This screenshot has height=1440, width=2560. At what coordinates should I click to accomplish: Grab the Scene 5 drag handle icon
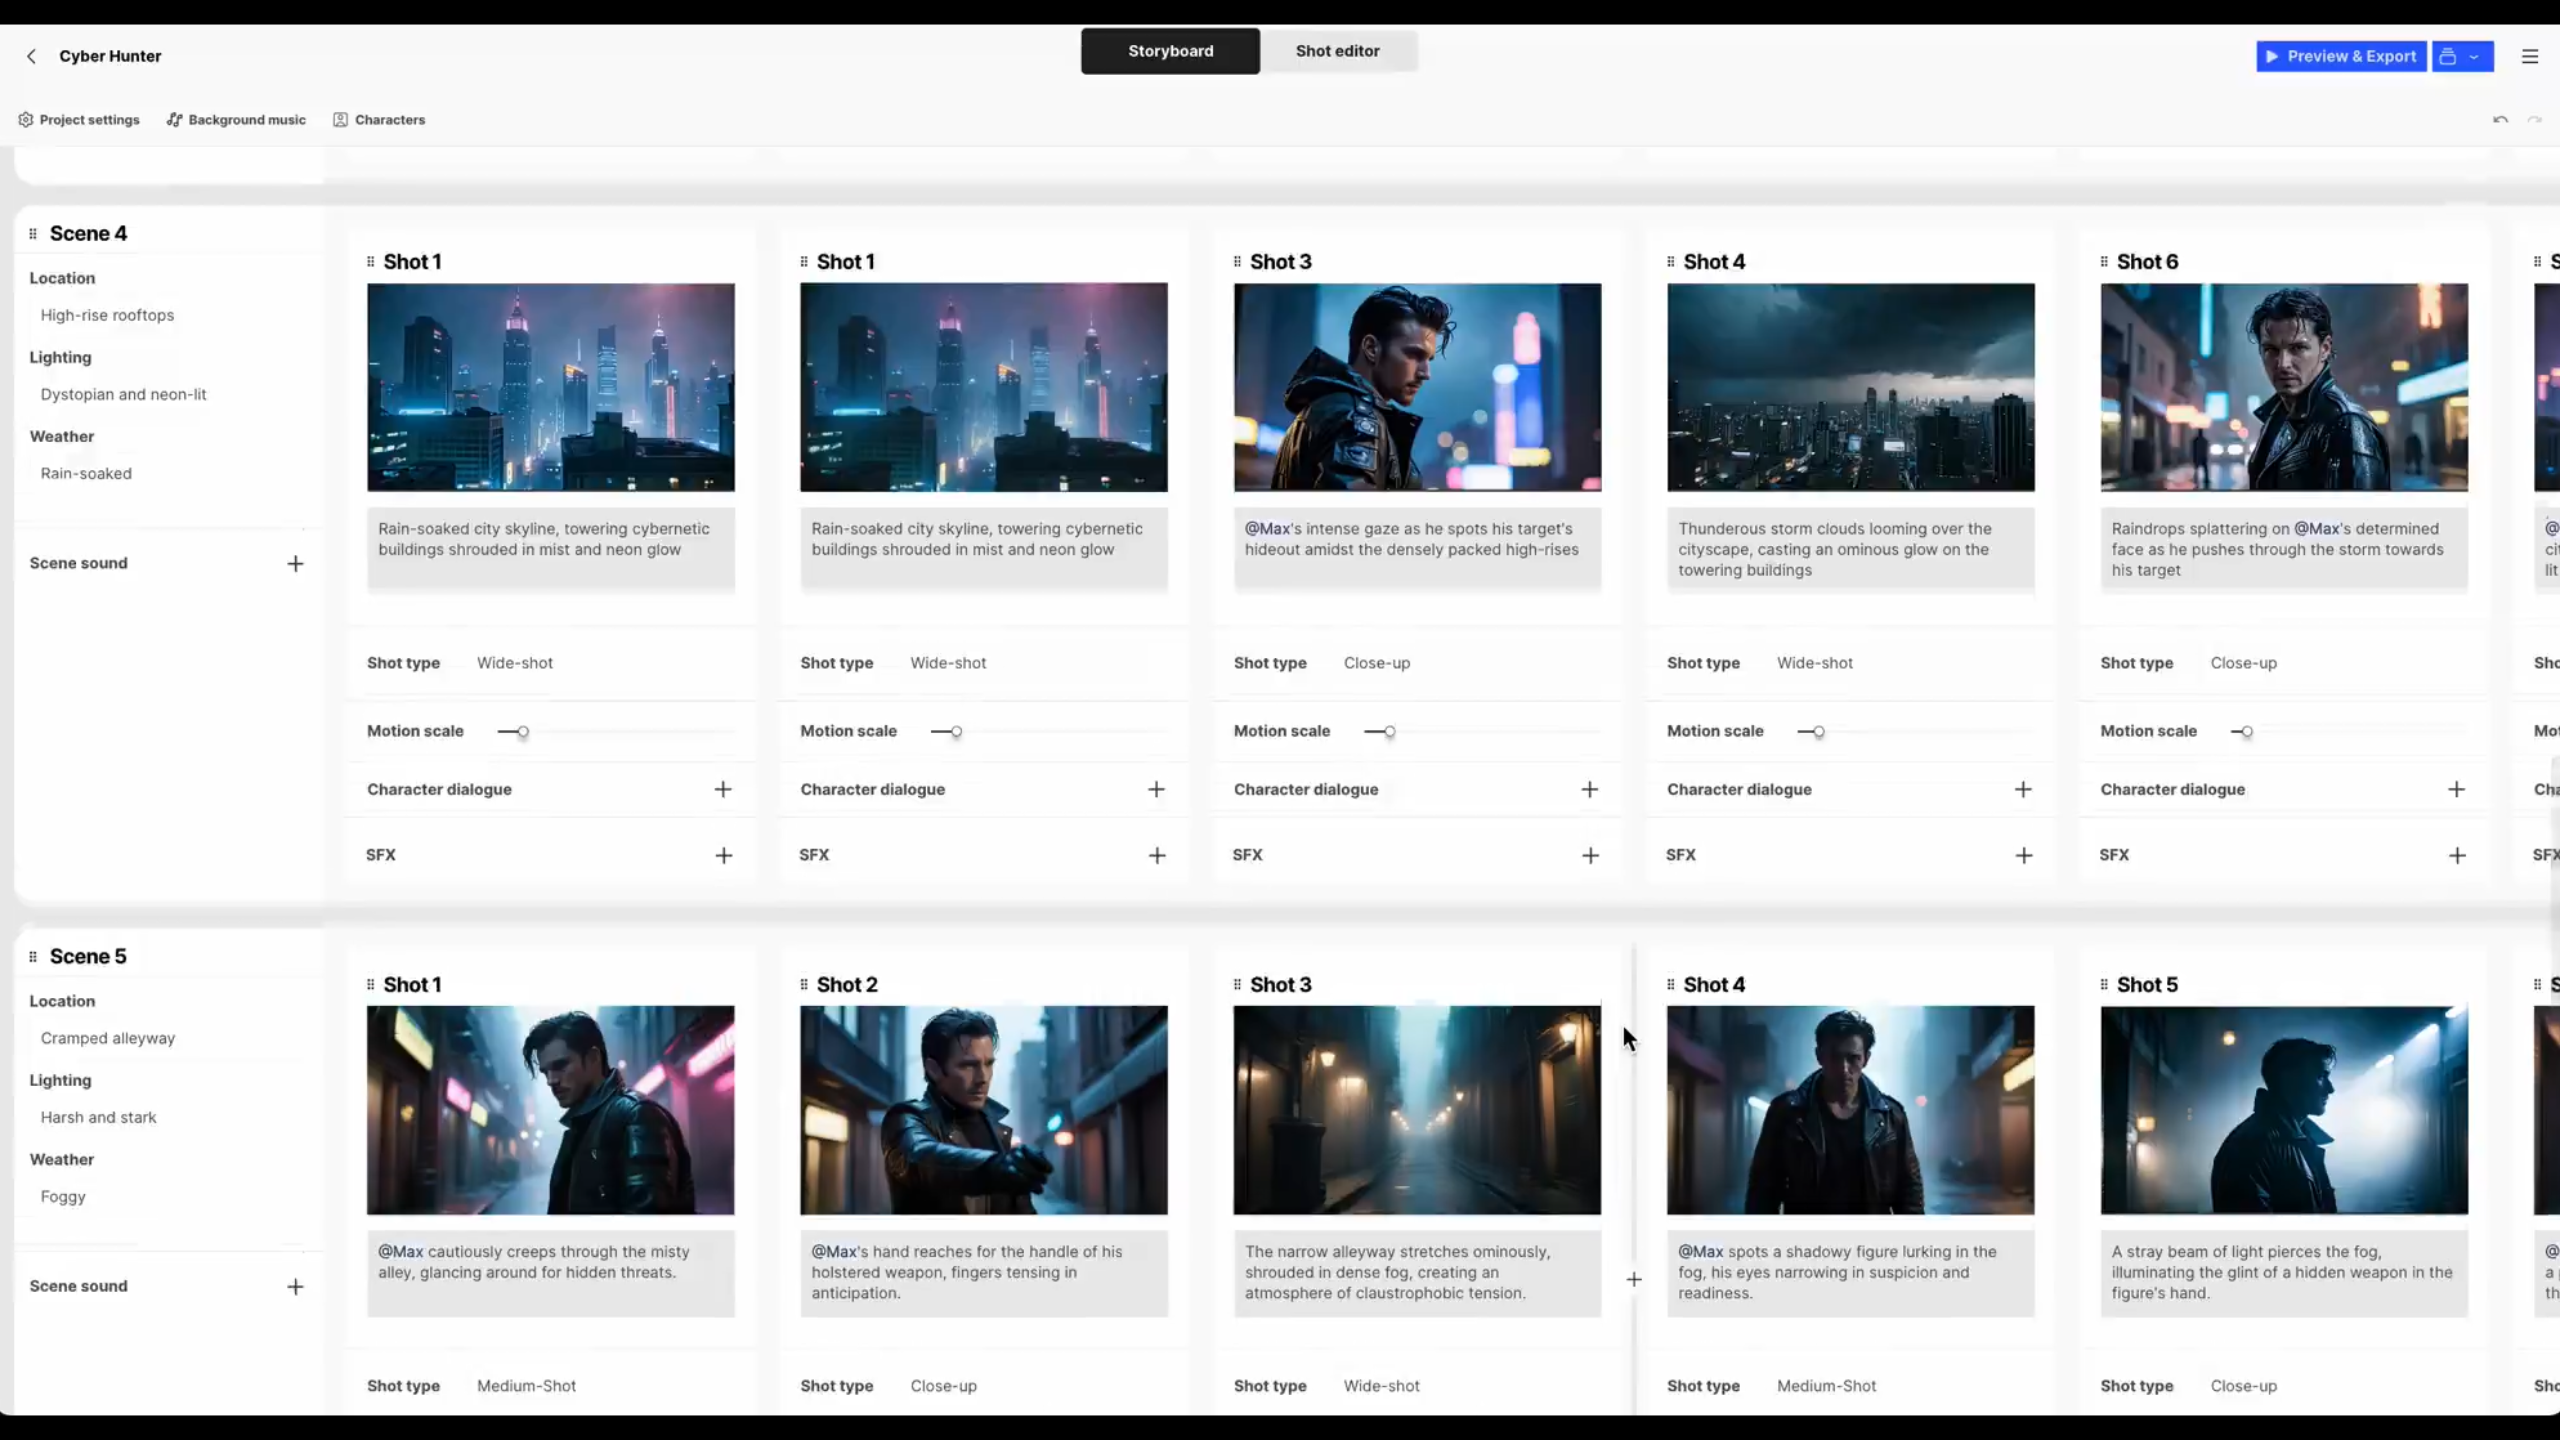(33, 957)
